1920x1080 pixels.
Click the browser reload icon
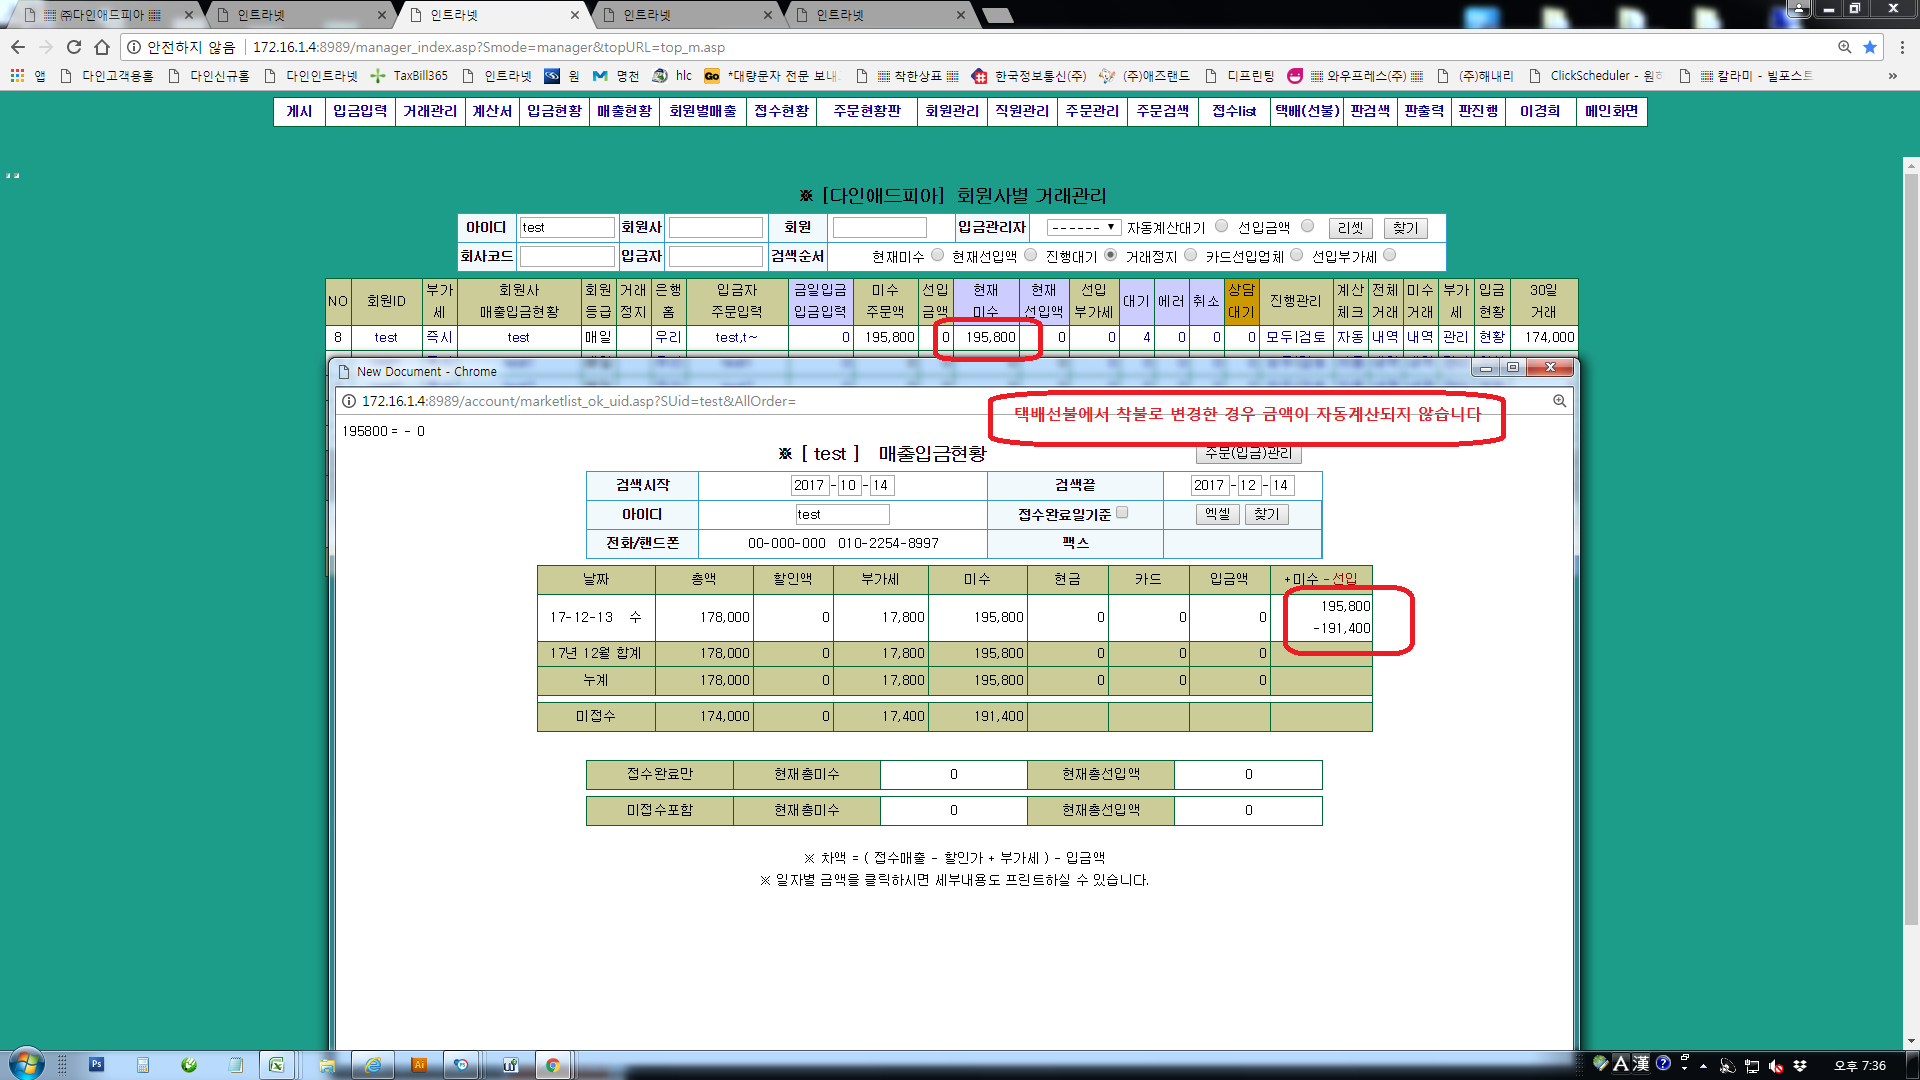coord(74,47)
